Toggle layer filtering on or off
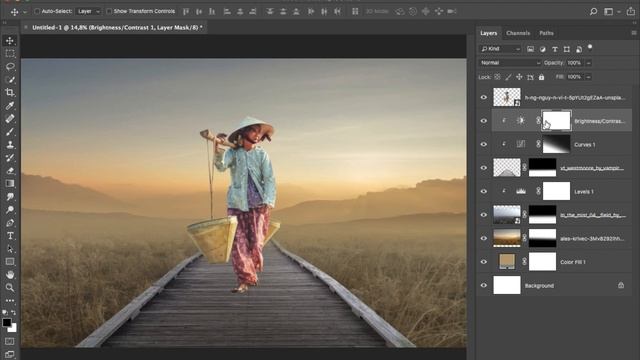The height and width of the screenshot is (360, 640). click(x=590, y=47)
